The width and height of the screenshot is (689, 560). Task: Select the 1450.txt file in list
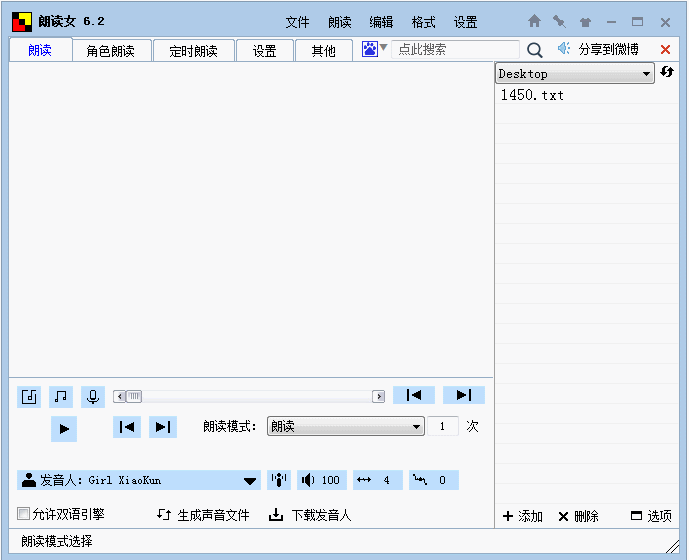tap(532, 95)
